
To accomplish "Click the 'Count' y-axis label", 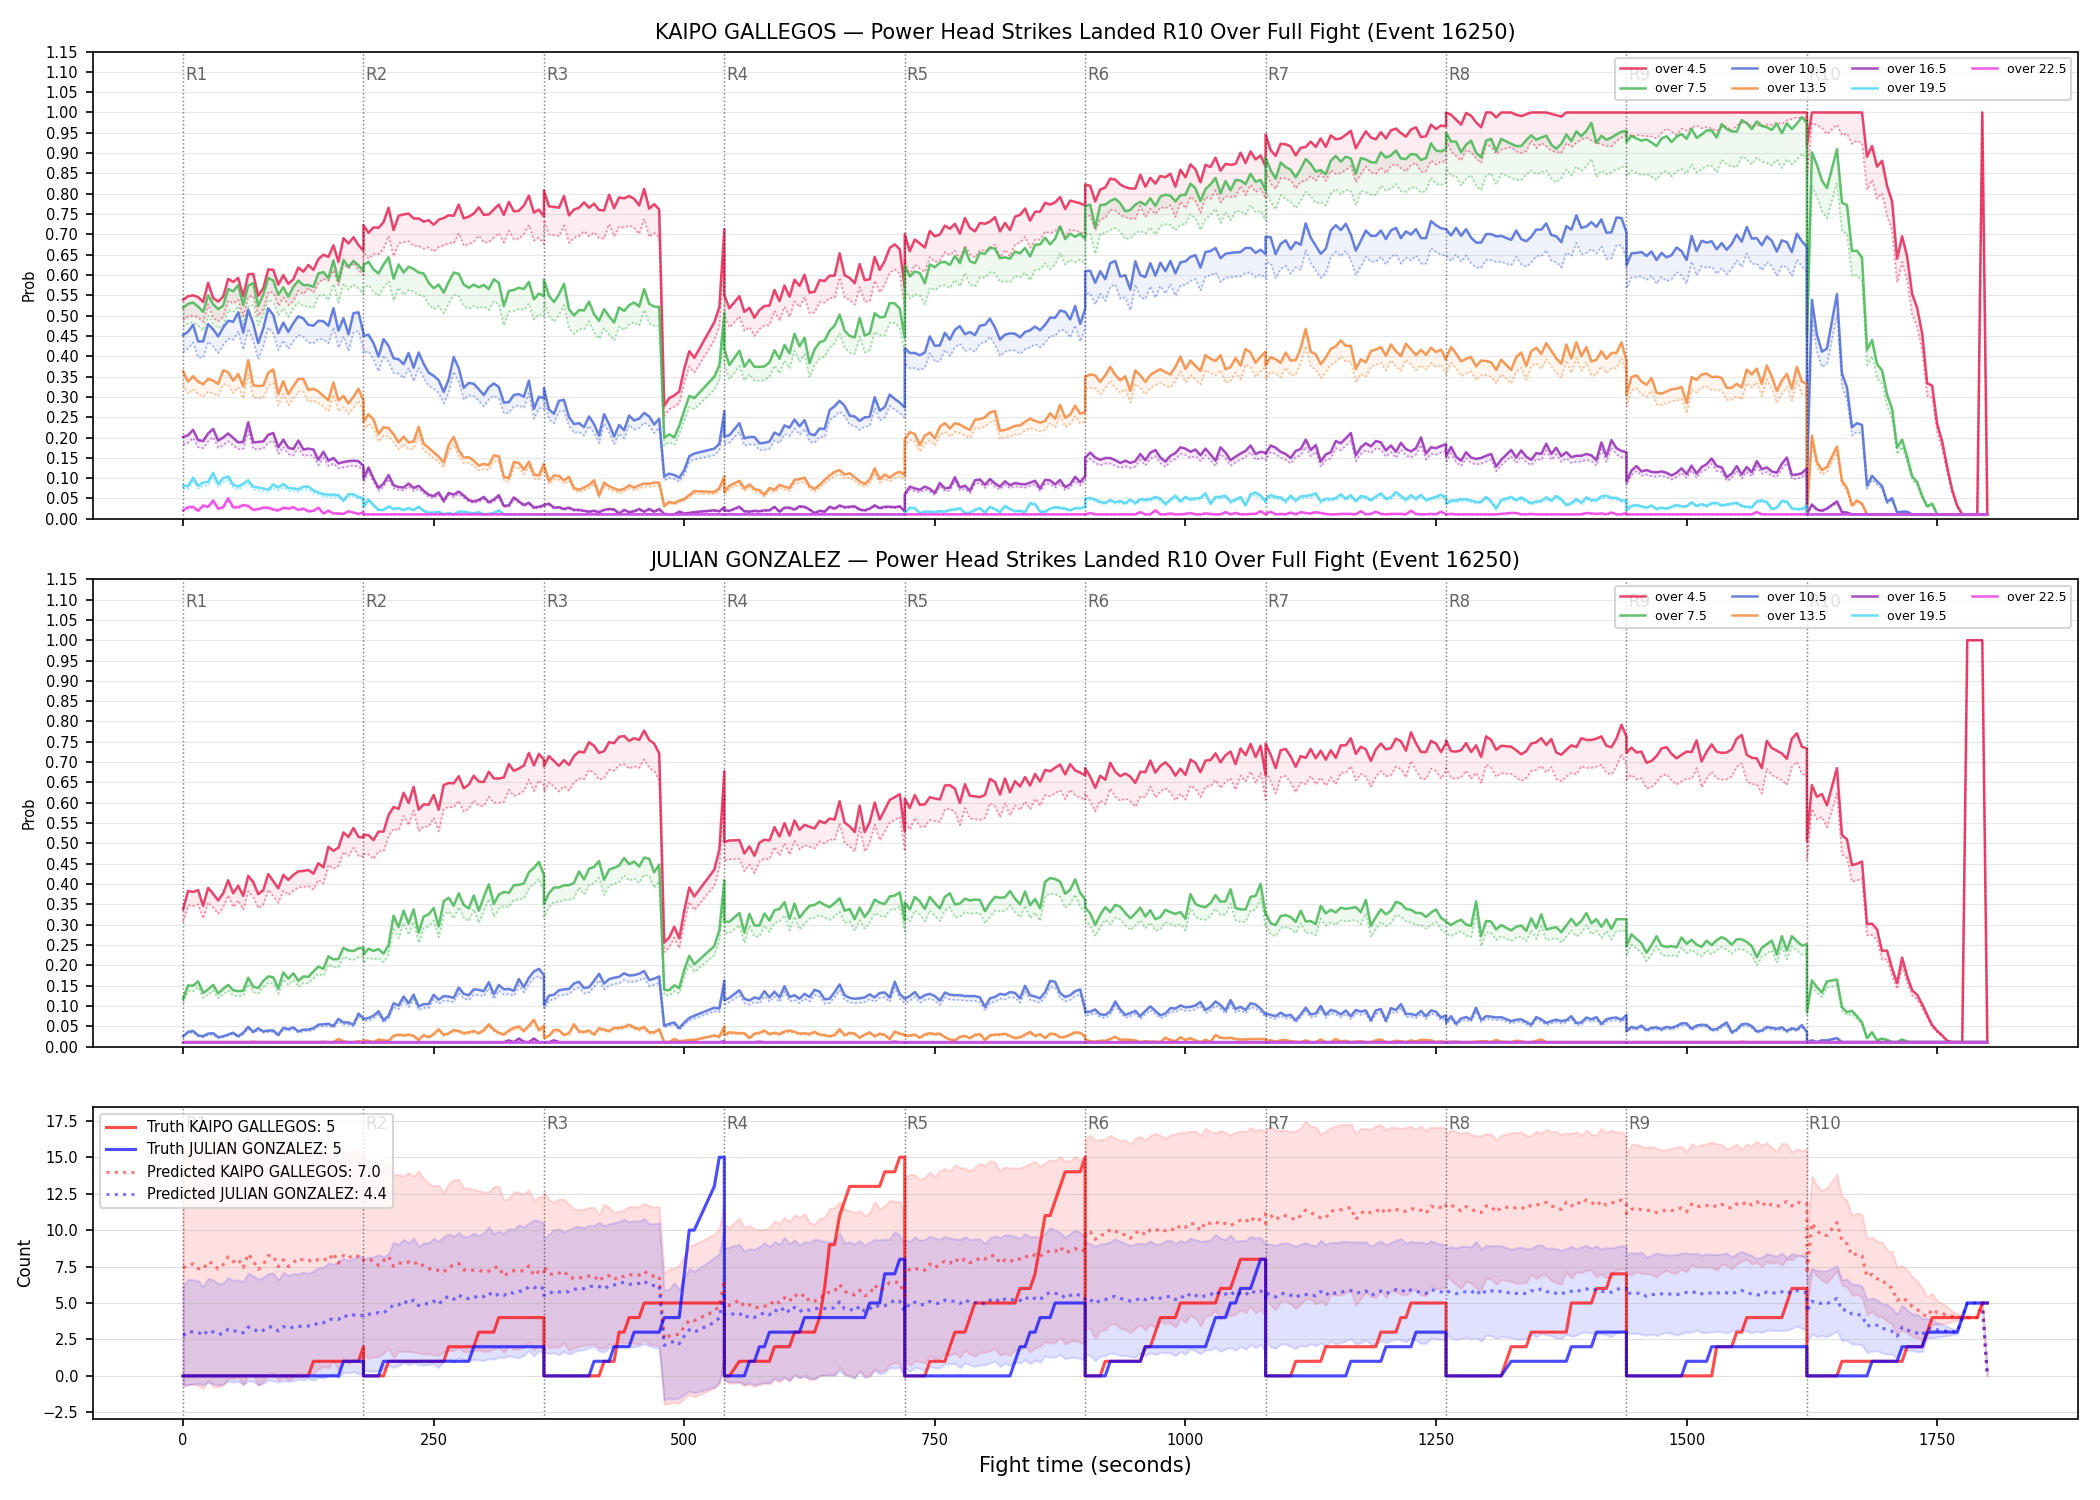I will pyautogui.click(x=25, y=1263).
